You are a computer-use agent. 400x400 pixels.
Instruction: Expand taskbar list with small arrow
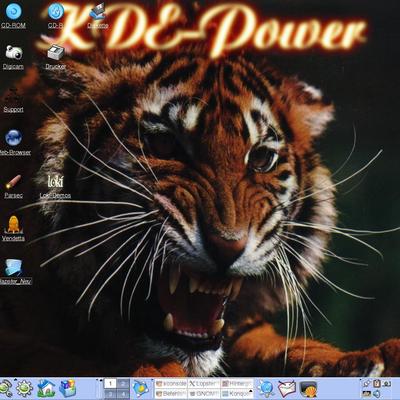click(251, 391)
